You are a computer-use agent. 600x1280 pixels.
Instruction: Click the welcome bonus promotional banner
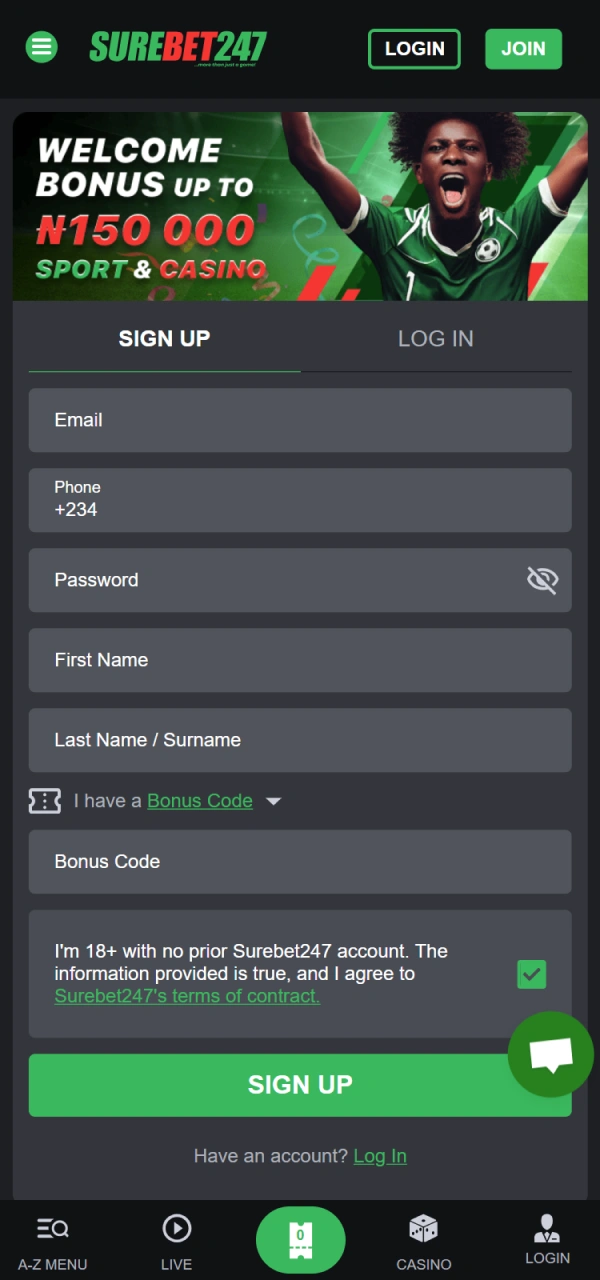coord(300,206)
